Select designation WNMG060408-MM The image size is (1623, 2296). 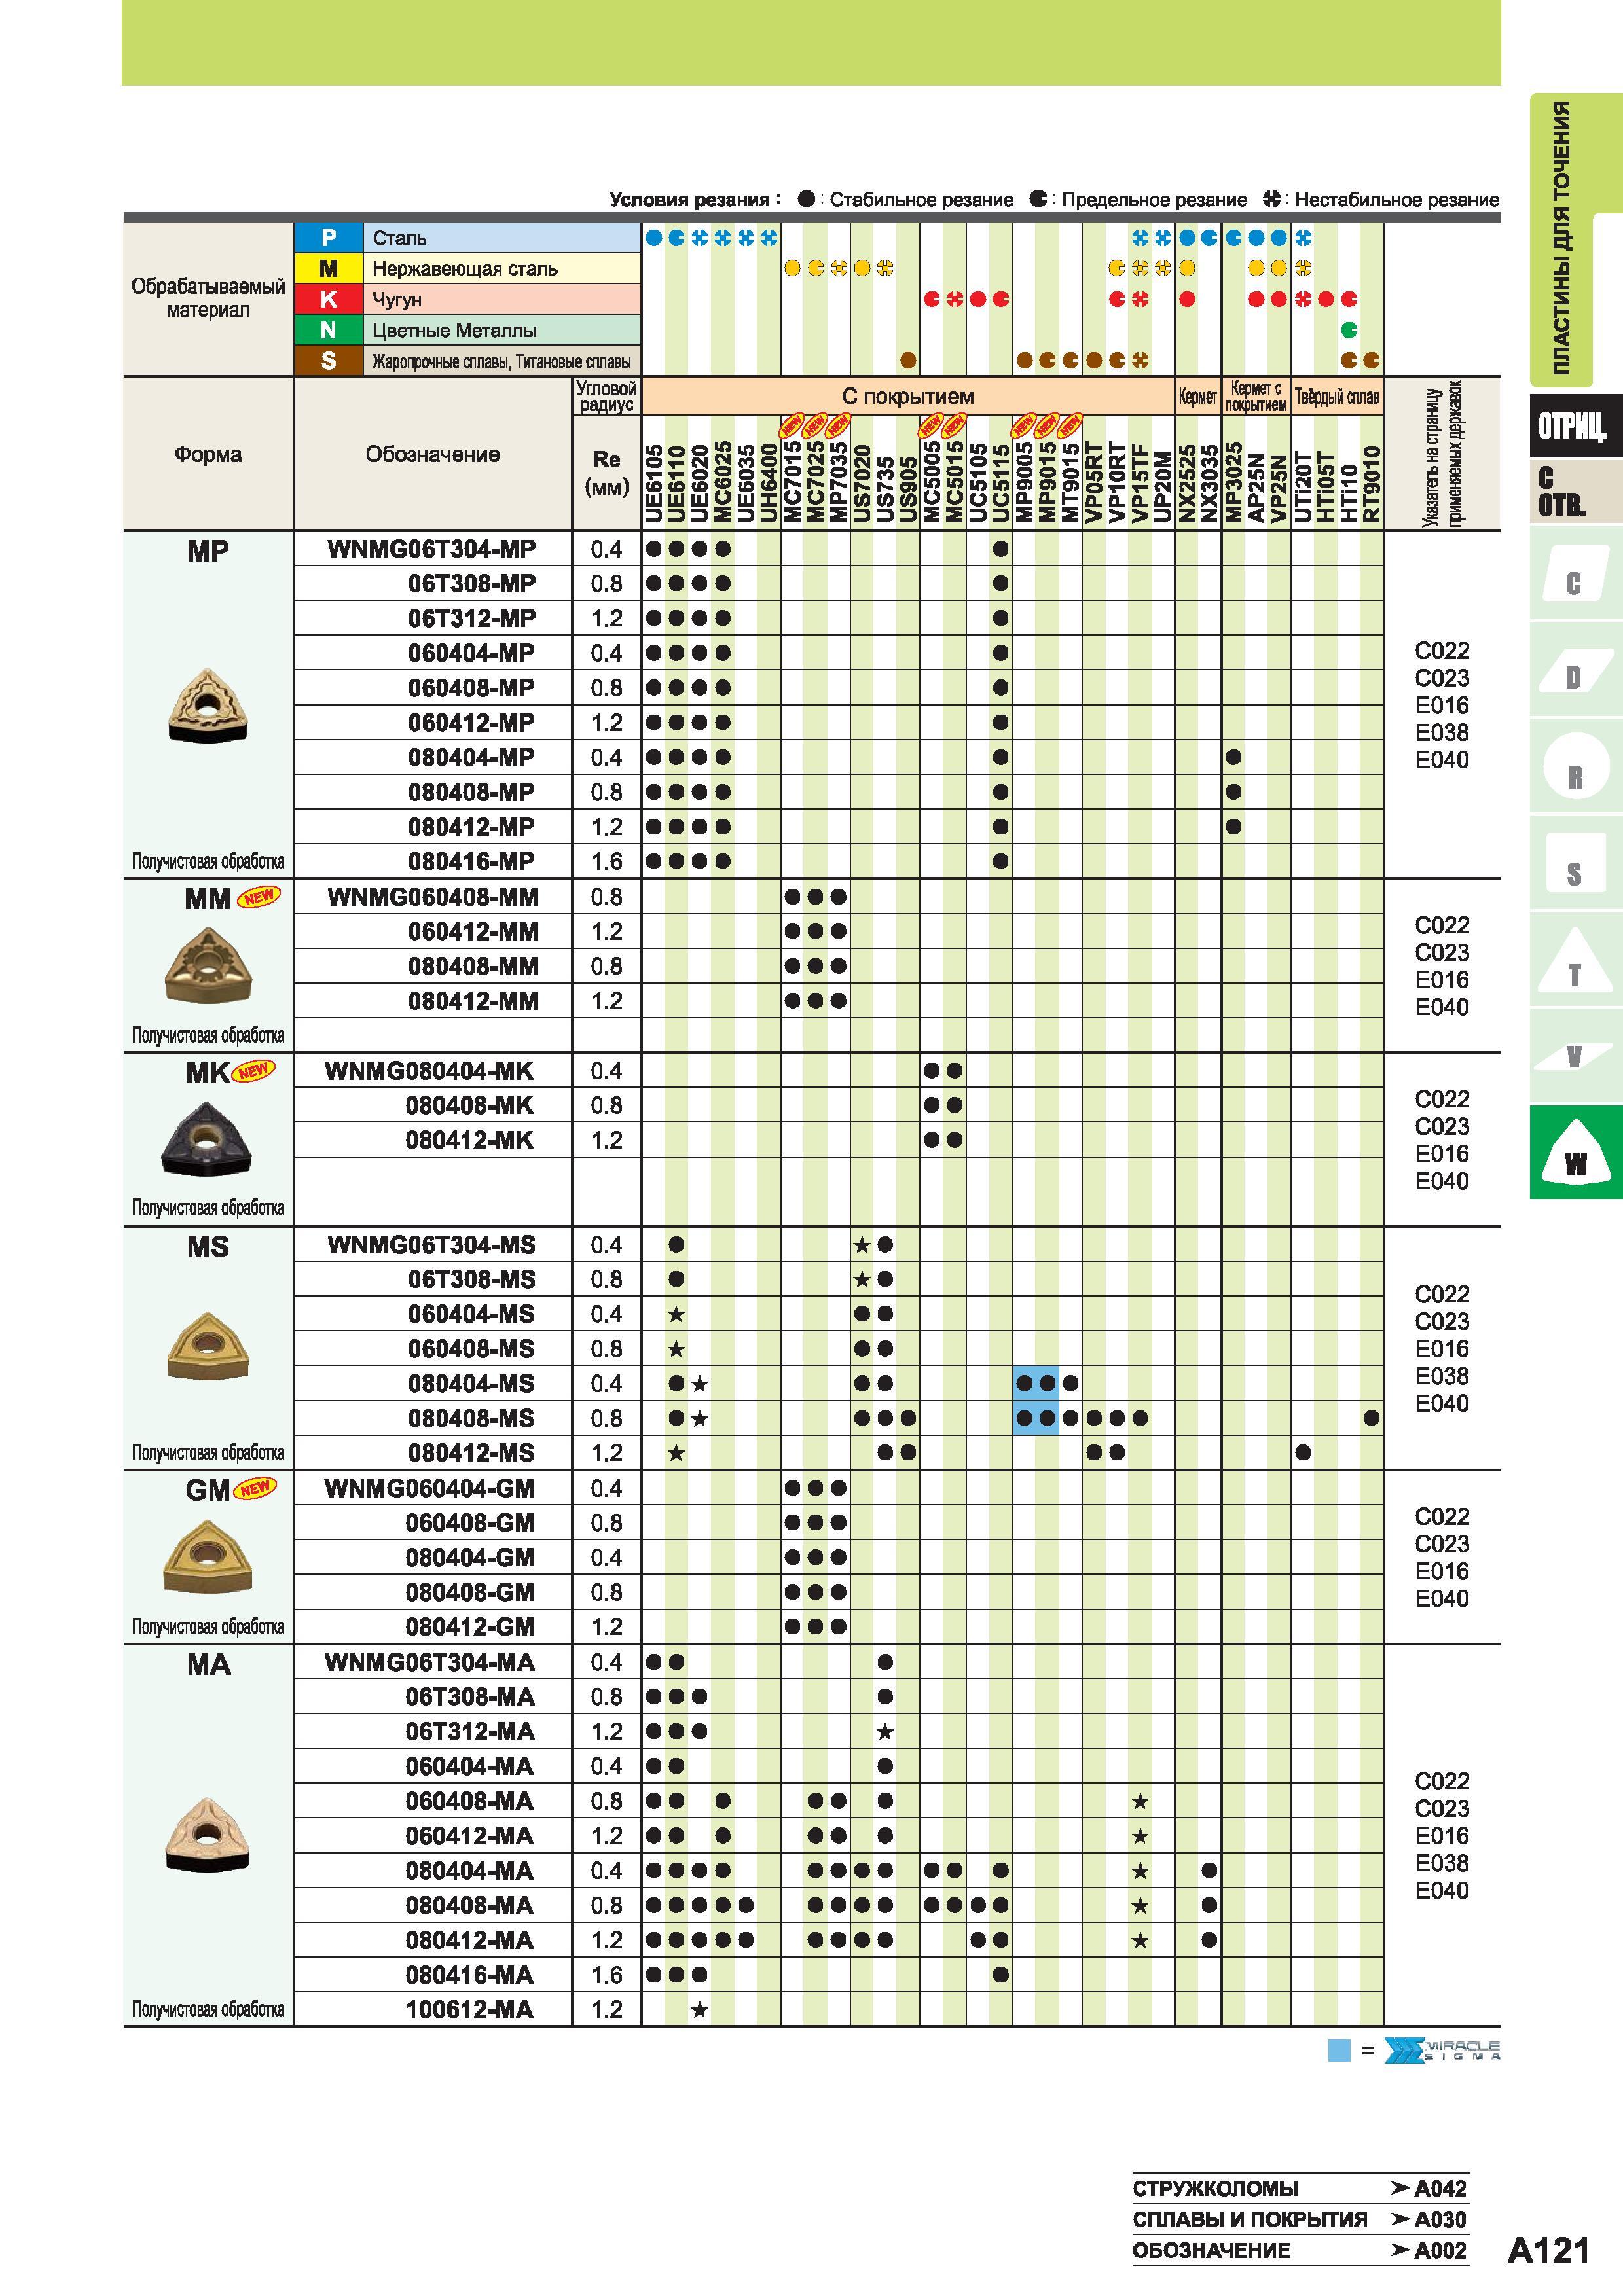tap(432, 897)
